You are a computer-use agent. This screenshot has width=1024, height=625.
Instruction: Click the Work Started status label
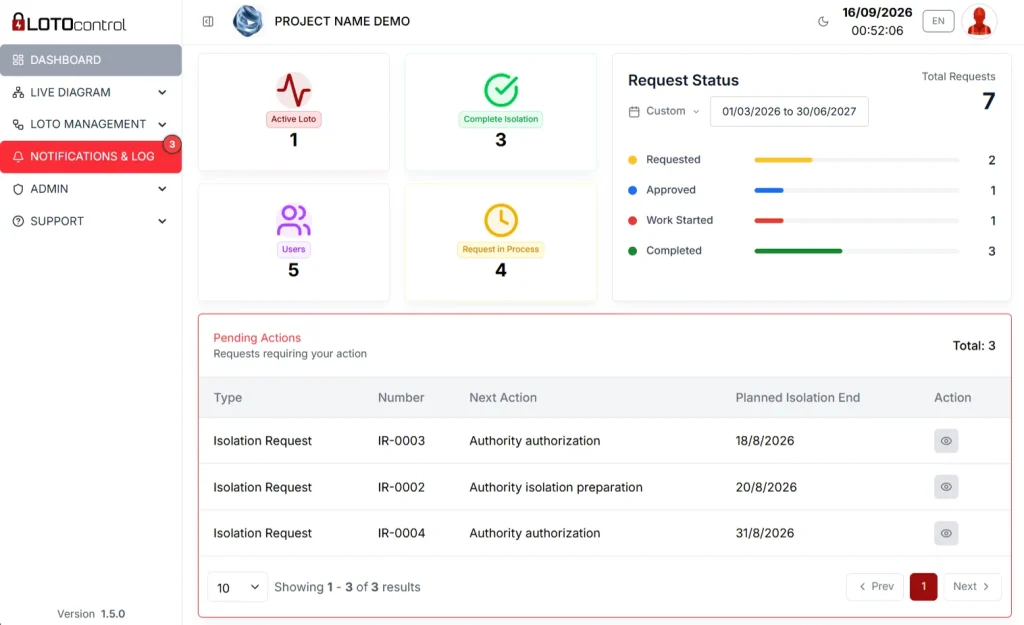click(x=679, y=220)
